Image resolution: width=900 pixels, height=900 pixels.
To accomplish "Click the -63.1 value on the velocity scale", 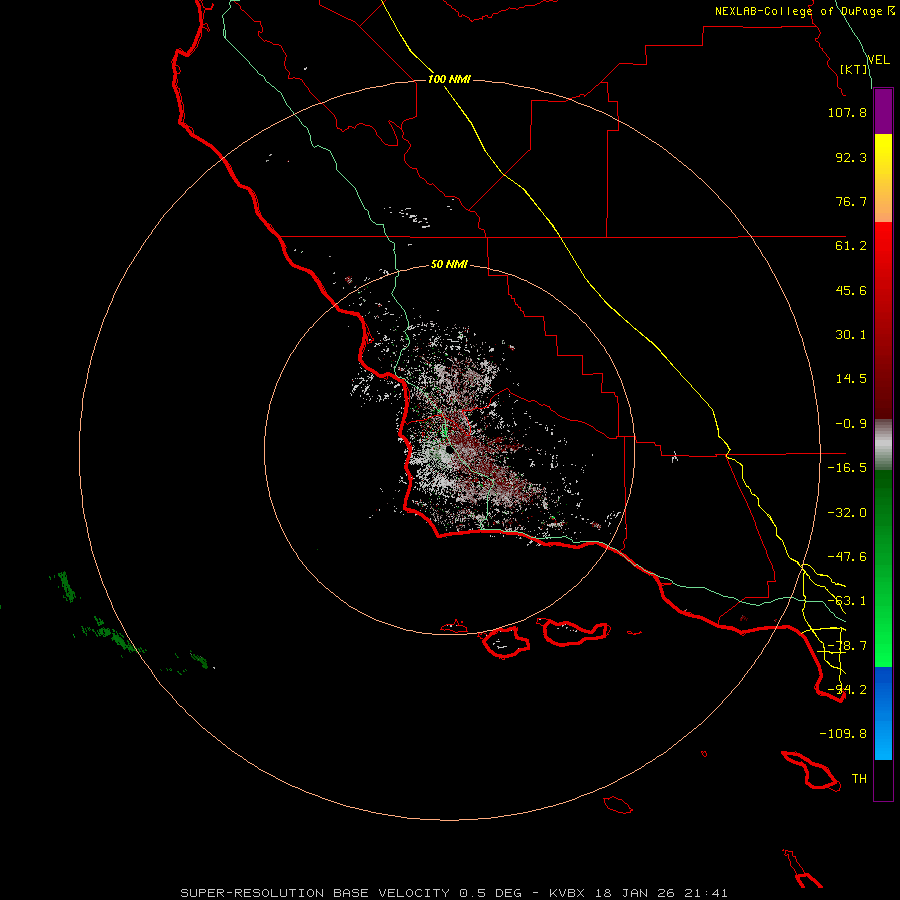I will pos(849,601).
